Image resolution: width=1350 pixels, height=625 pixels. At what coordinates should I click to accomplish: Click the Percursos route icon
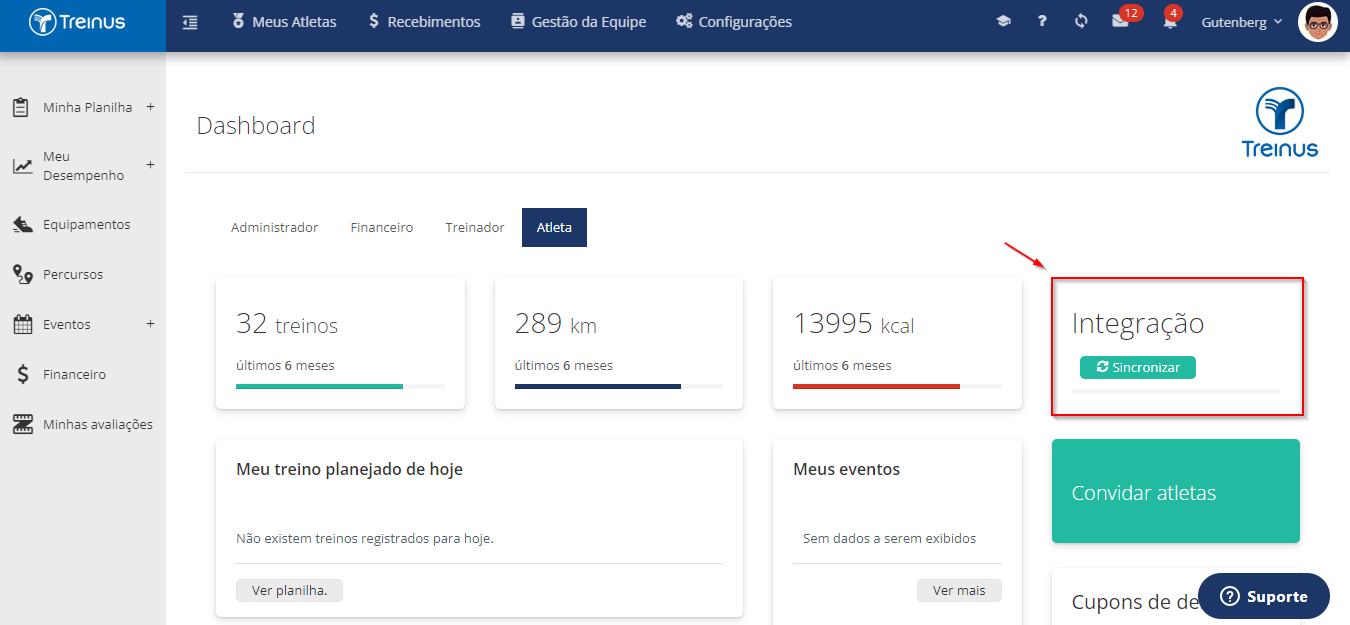(23, 275)
